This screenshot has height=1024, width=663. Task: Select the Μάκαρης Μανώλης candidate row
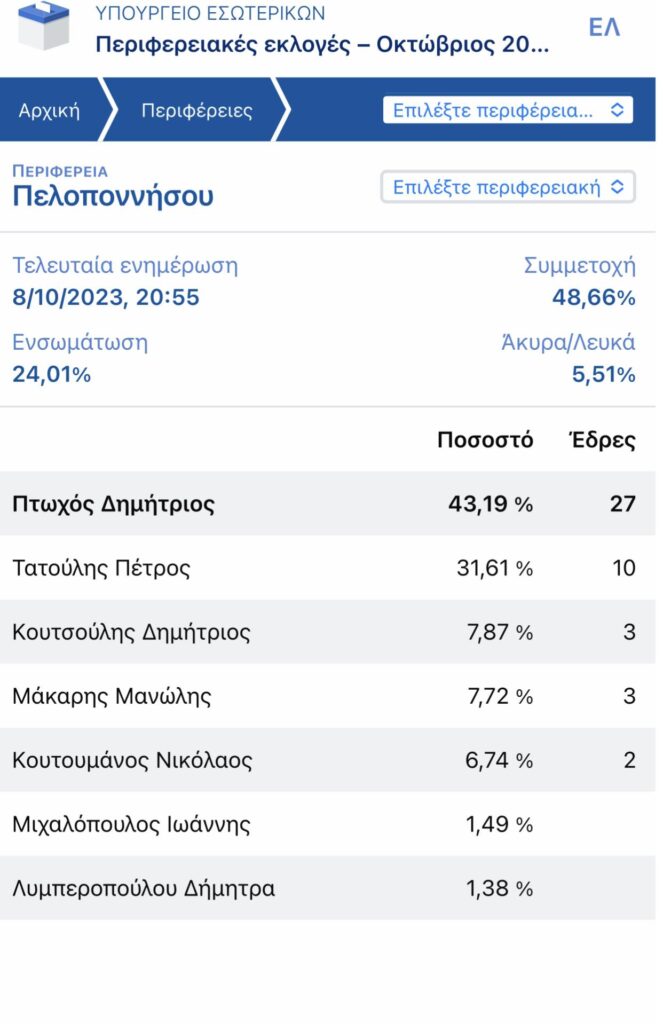point(327,696)
